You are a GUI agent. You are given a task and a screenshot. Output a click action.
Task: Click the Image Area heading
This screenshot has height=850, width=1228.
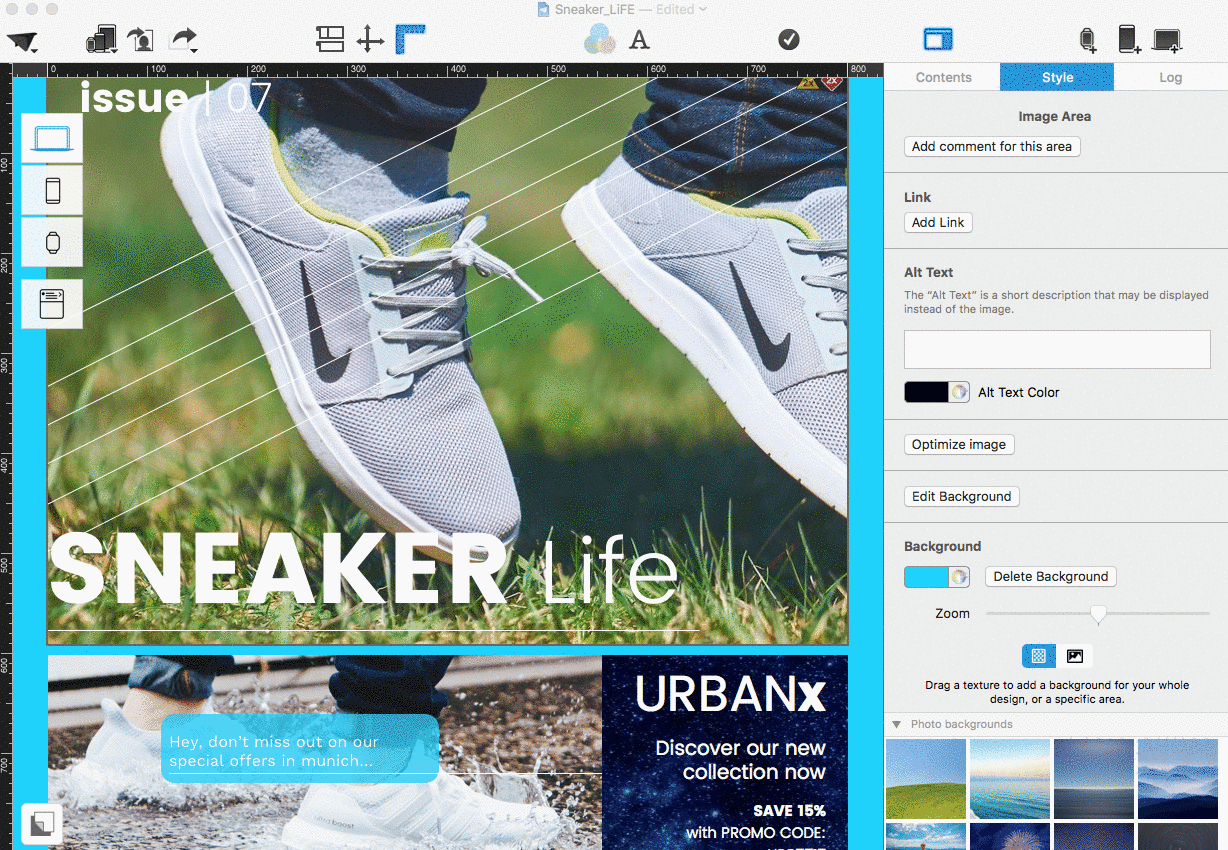pyautogui.click(x=1054, y=116)
